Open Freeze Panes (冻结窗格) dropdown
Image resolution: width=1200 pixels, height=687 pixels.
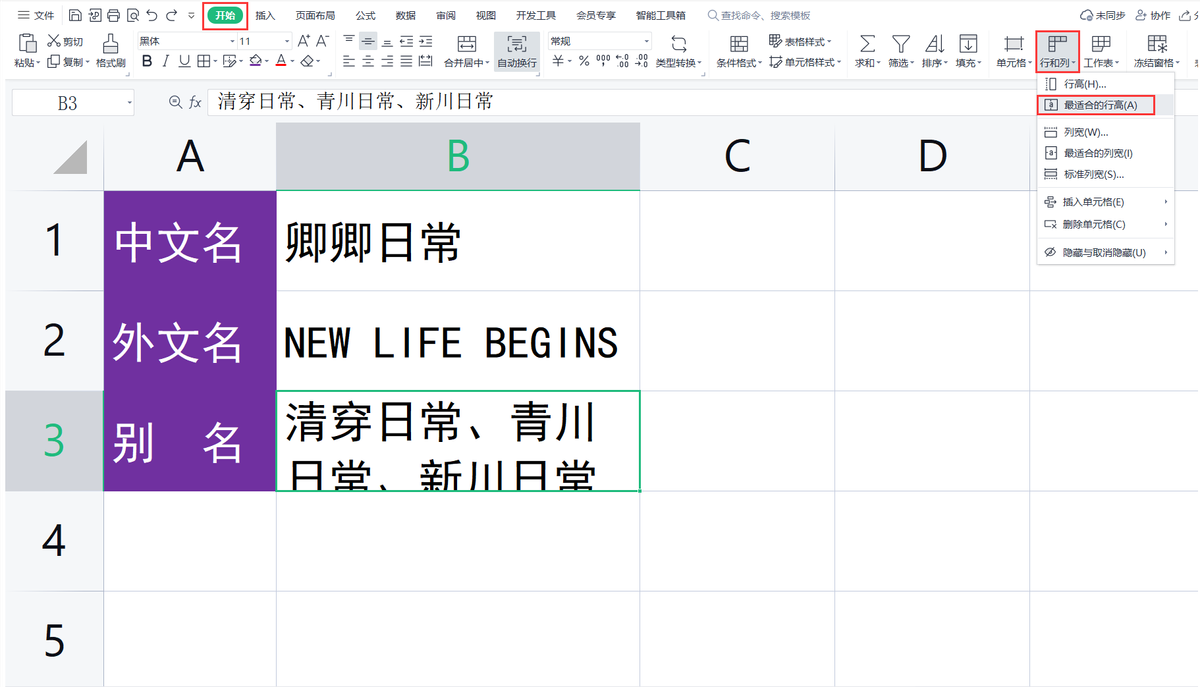point(1158,51)
